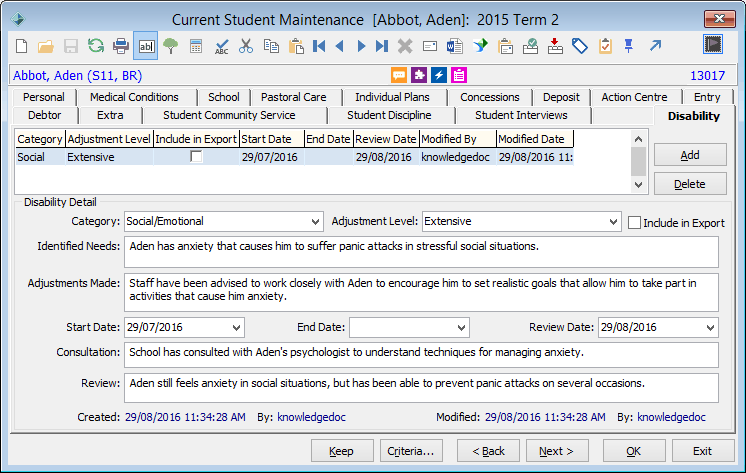Open the orange speech bubble notes icon
The image size is (746, 473).
399,75
